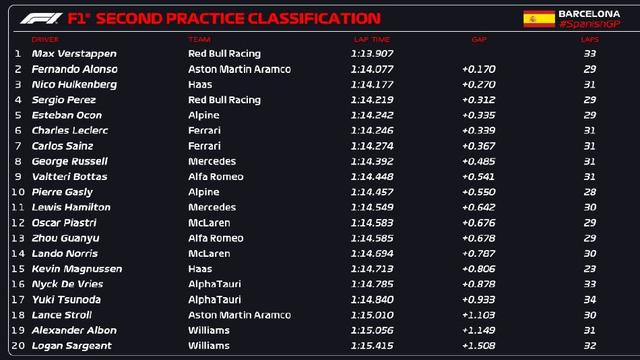Click the LAP TIME column header

(x=372, y=40)
